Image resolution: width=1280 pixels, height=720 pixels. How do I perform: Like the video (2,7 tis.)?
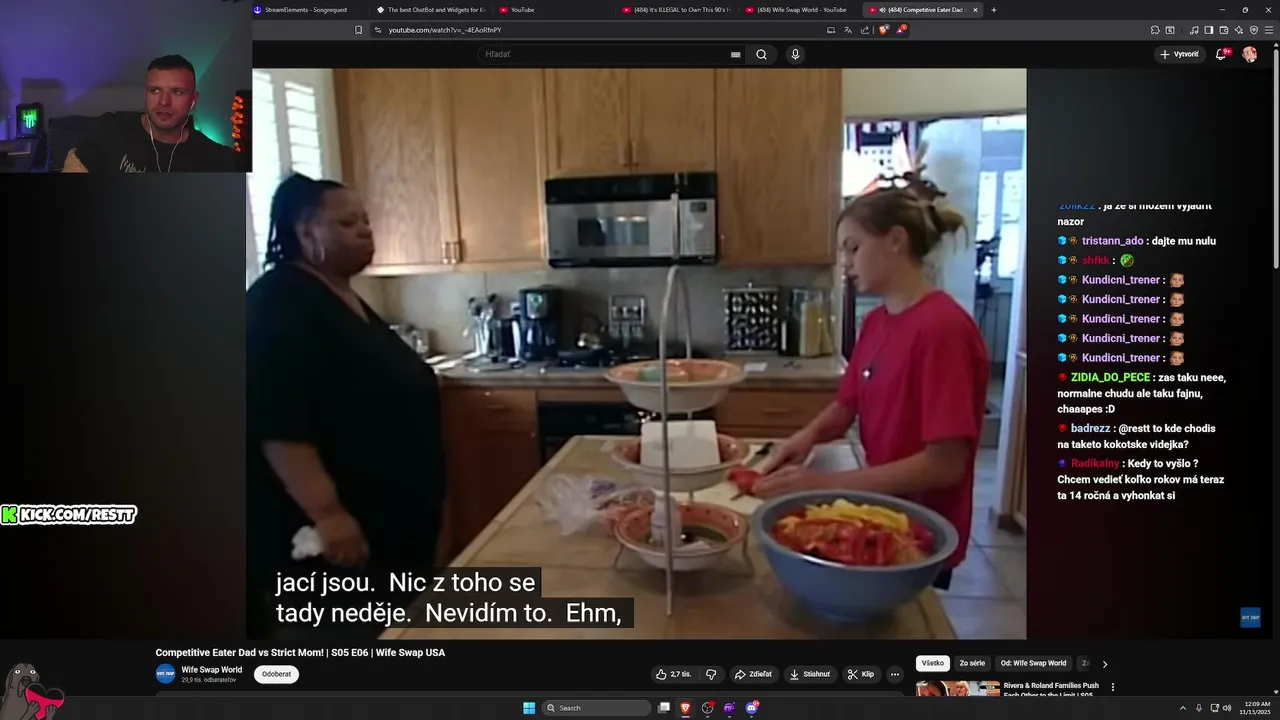675,674
